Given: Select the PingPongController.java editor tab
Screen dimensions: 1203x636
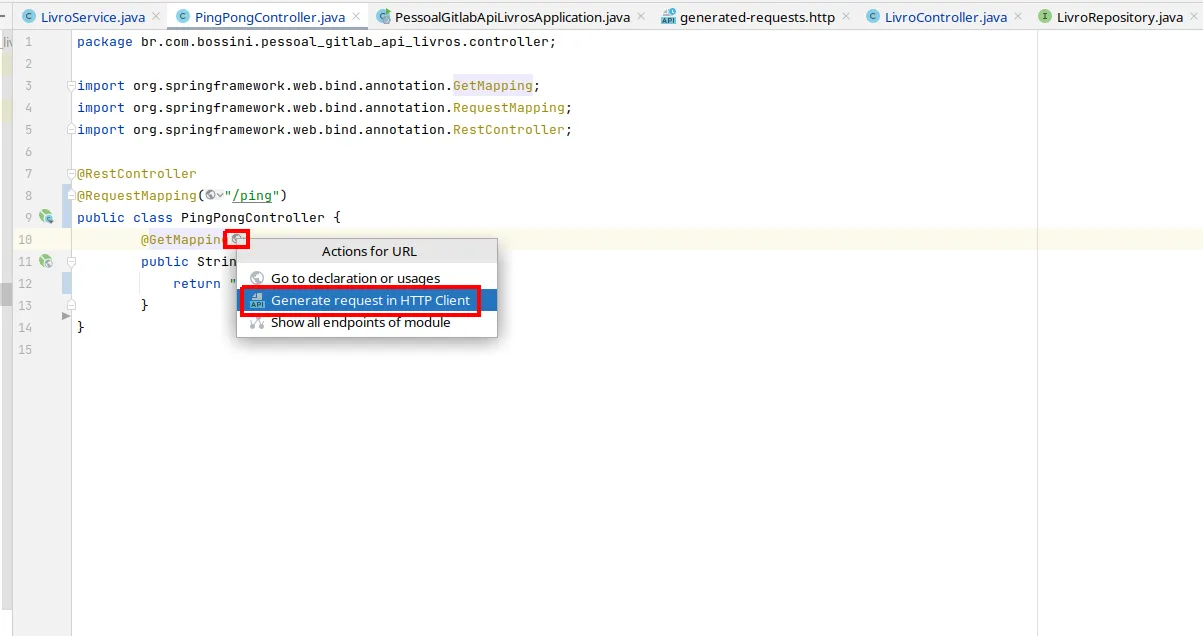Looking at the screenshot, I should point(270,17).
